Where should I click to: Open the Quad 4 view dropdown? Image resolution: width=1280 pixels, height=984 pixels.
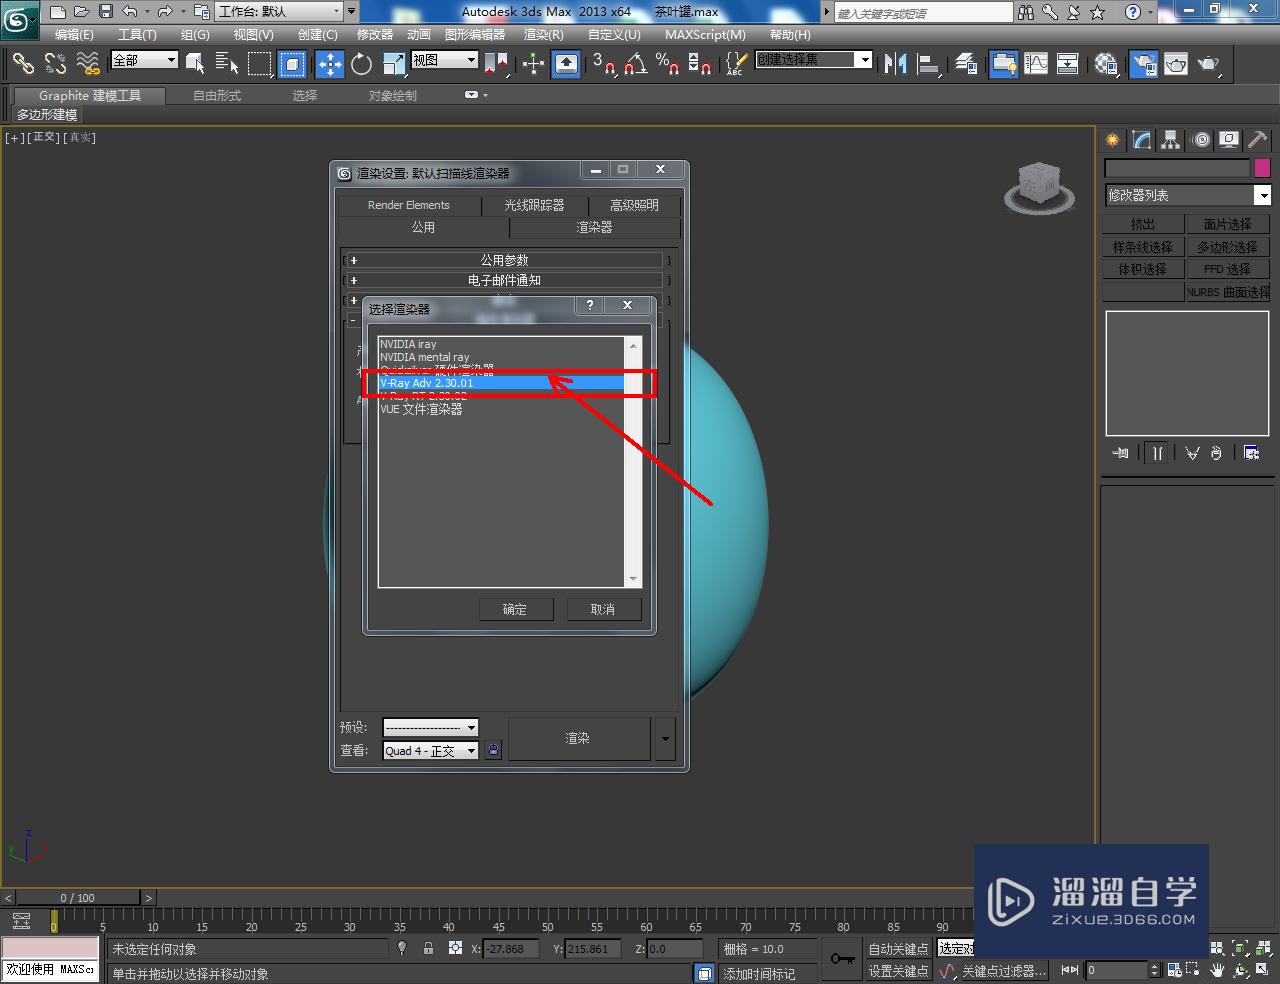click(431, 751)
